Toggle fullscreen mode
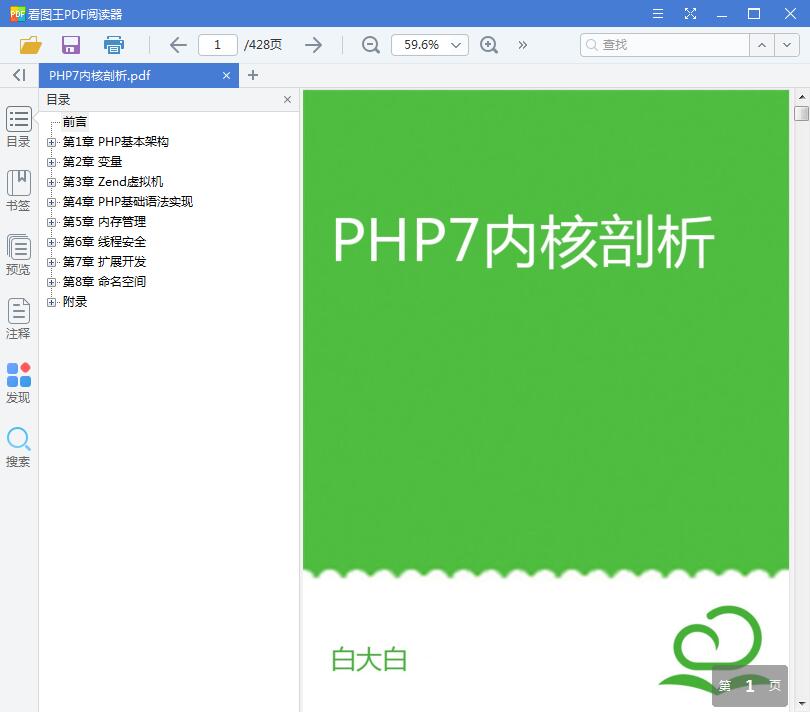The width and height of the screenshot is (810, 712). point(690,14)
